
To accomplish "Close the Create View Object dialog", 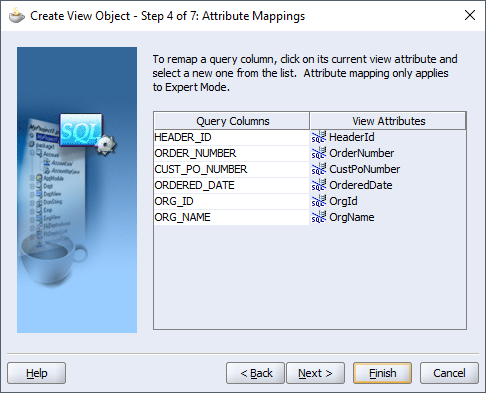I will [470, 15].
